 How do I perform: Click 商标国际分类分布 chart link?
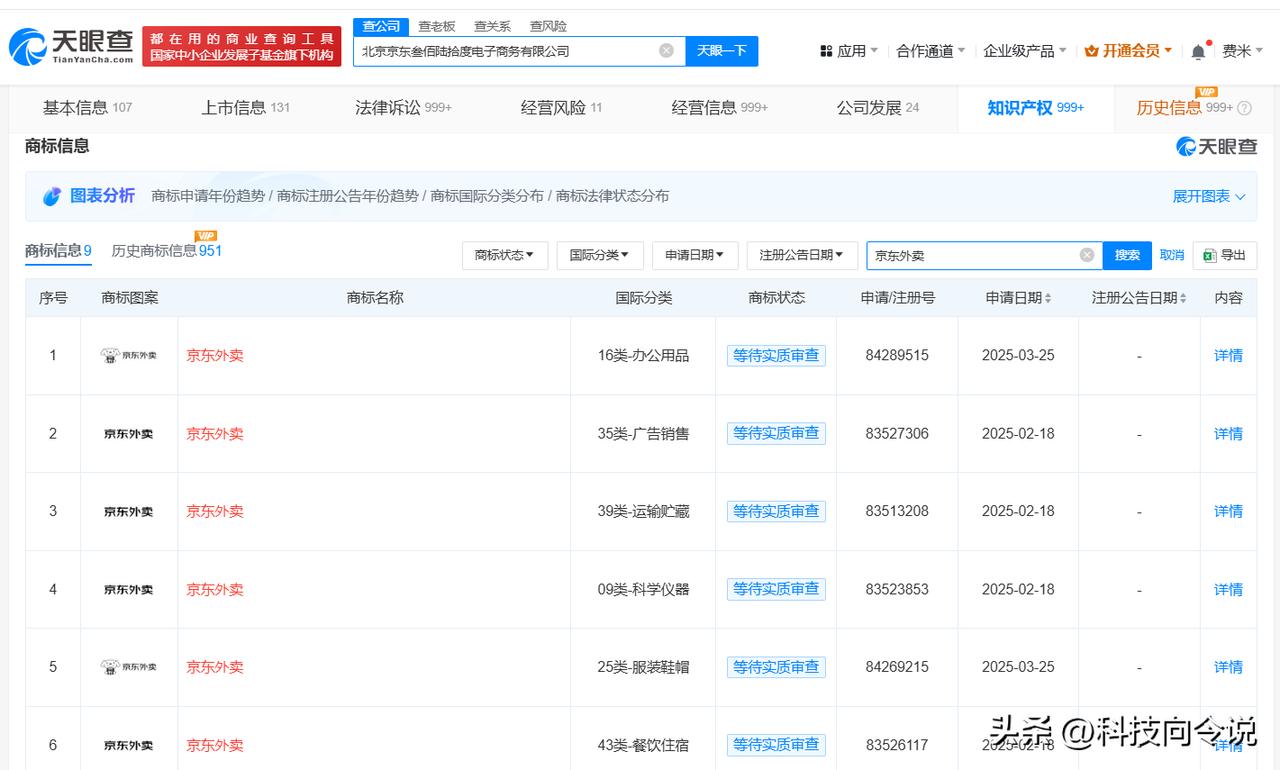(x=487, y=196)
